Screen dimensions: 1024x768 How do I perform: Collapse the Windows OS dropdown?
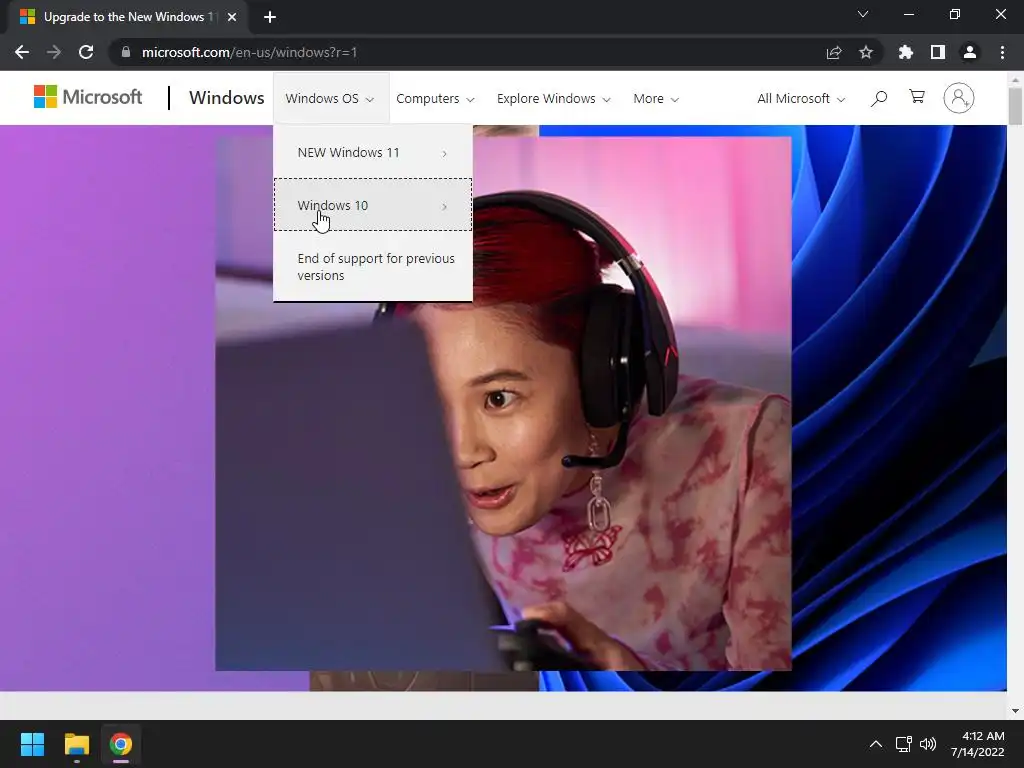tap(330, 99)
